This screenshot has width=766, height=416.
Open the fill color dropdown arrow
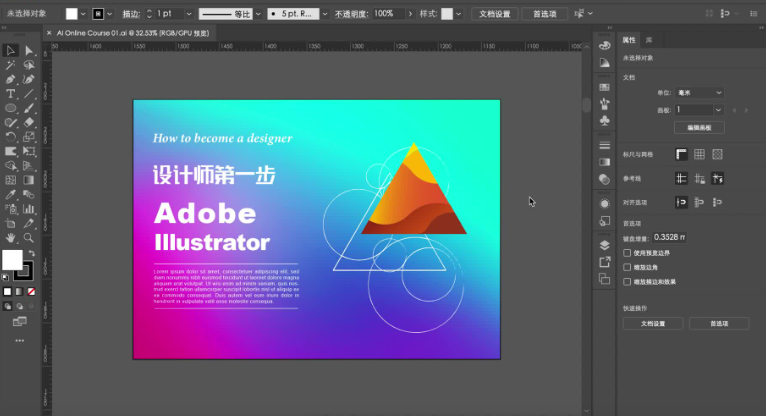[83, 14]
